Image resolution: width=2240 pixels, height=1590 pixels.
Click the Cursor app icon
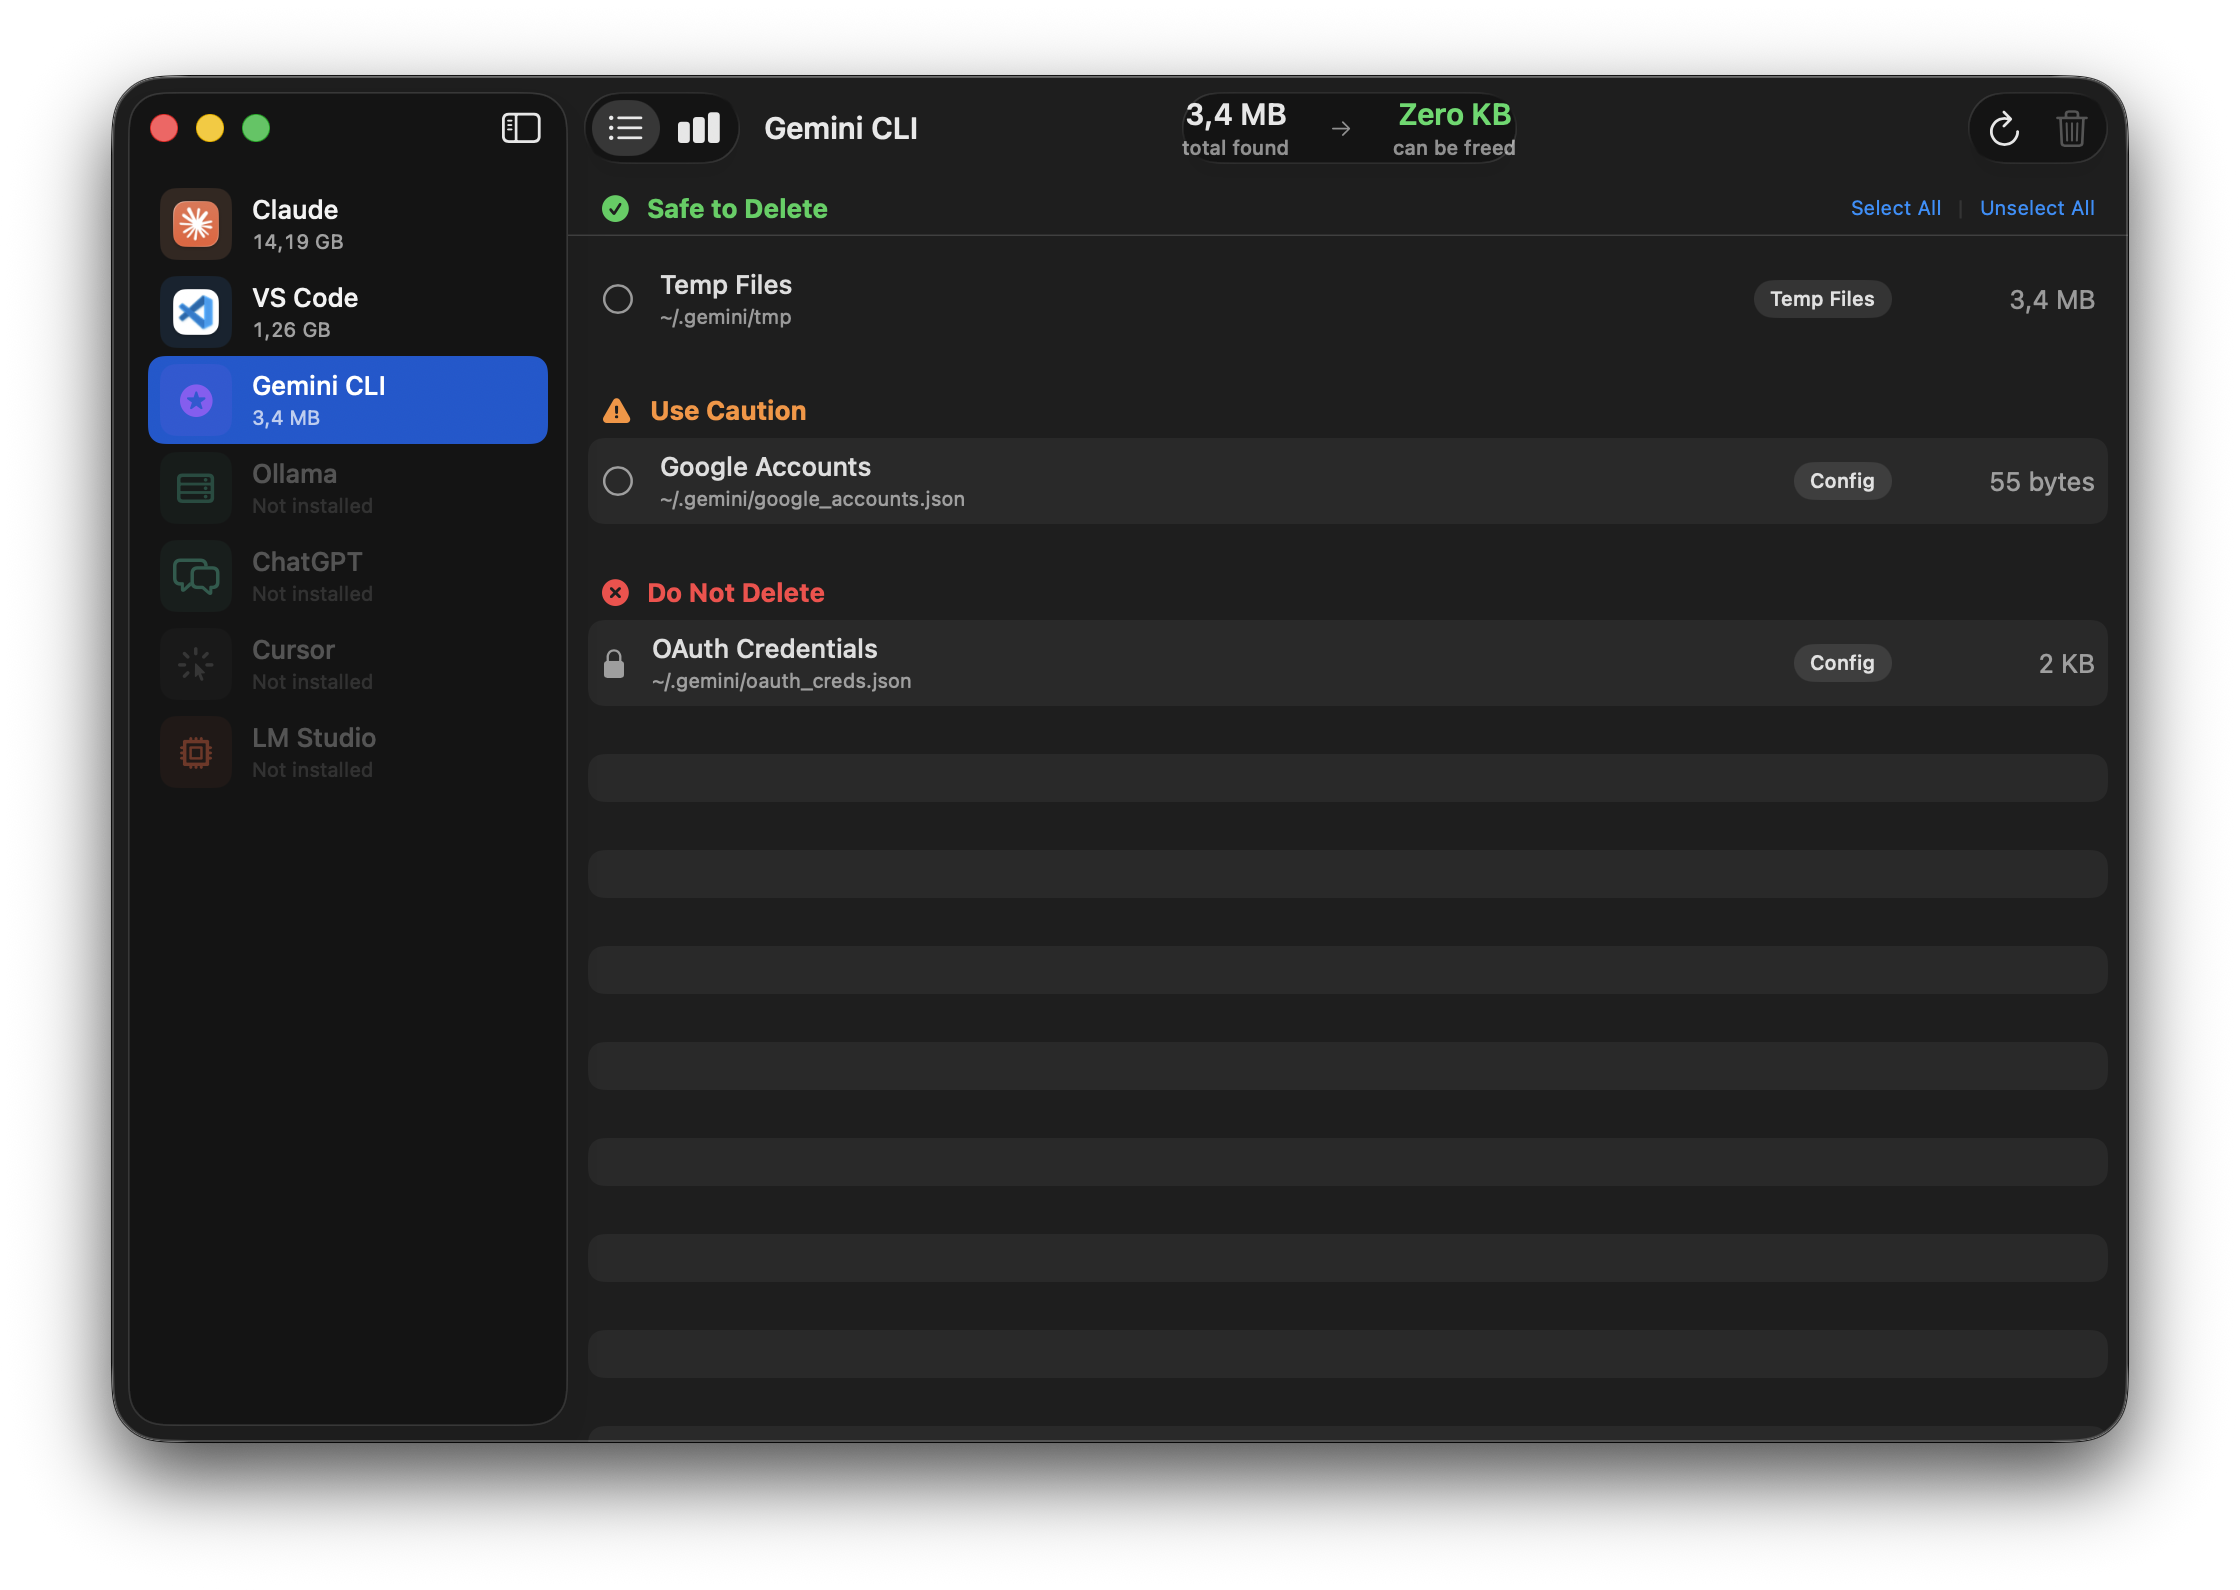coord(196,663)
